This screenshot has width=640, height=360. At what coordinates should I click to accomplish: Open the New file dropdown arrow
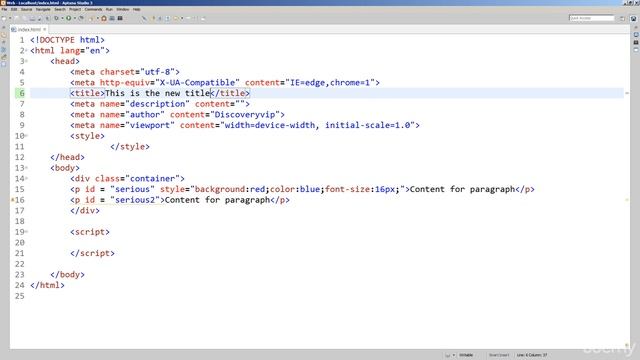point(10,18)
